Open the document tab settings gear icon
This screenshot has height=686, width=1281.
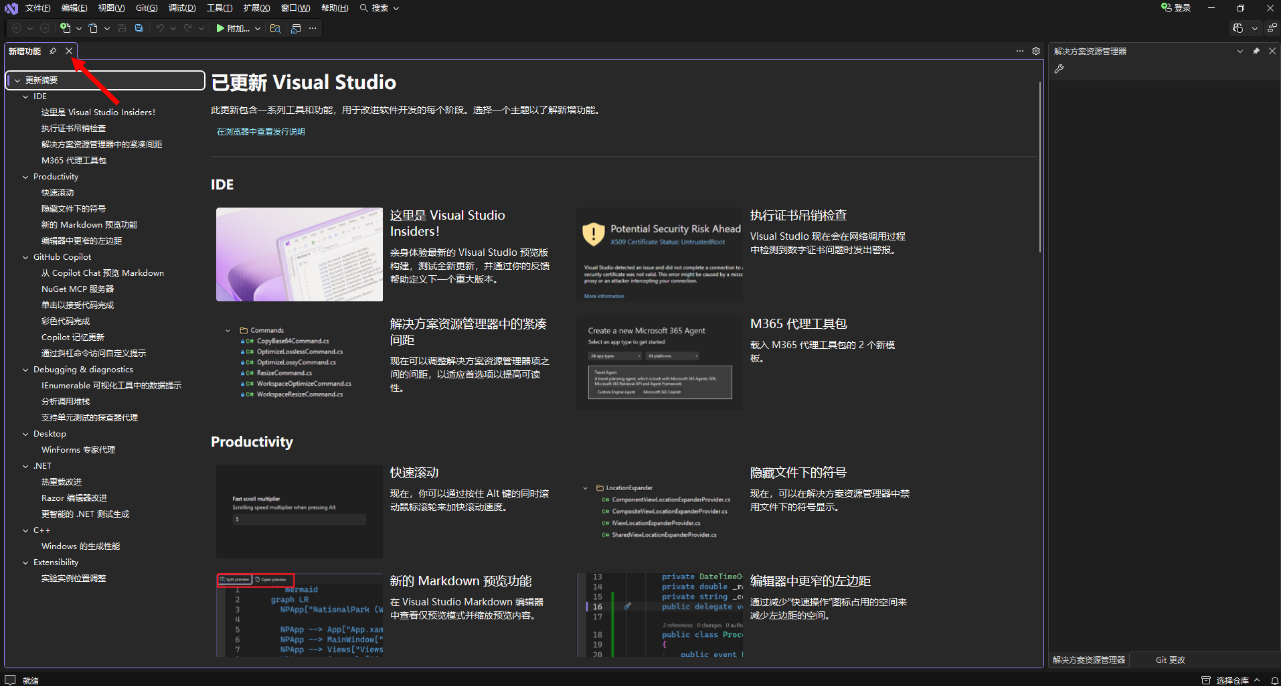pyautogui.click(x=1036, y=51)
